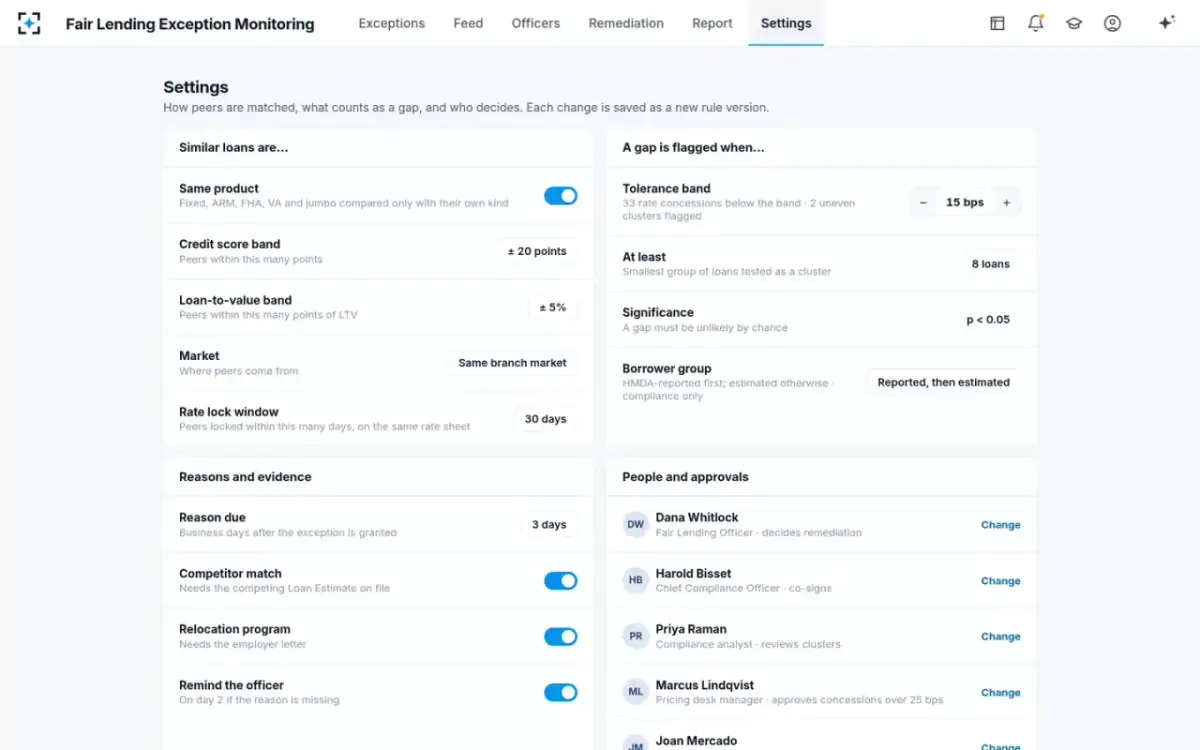Click the Fair Lending Exception Monitoring title
Image resolution: width=1200 pixels, height=750 pixels.
(190, 24)
